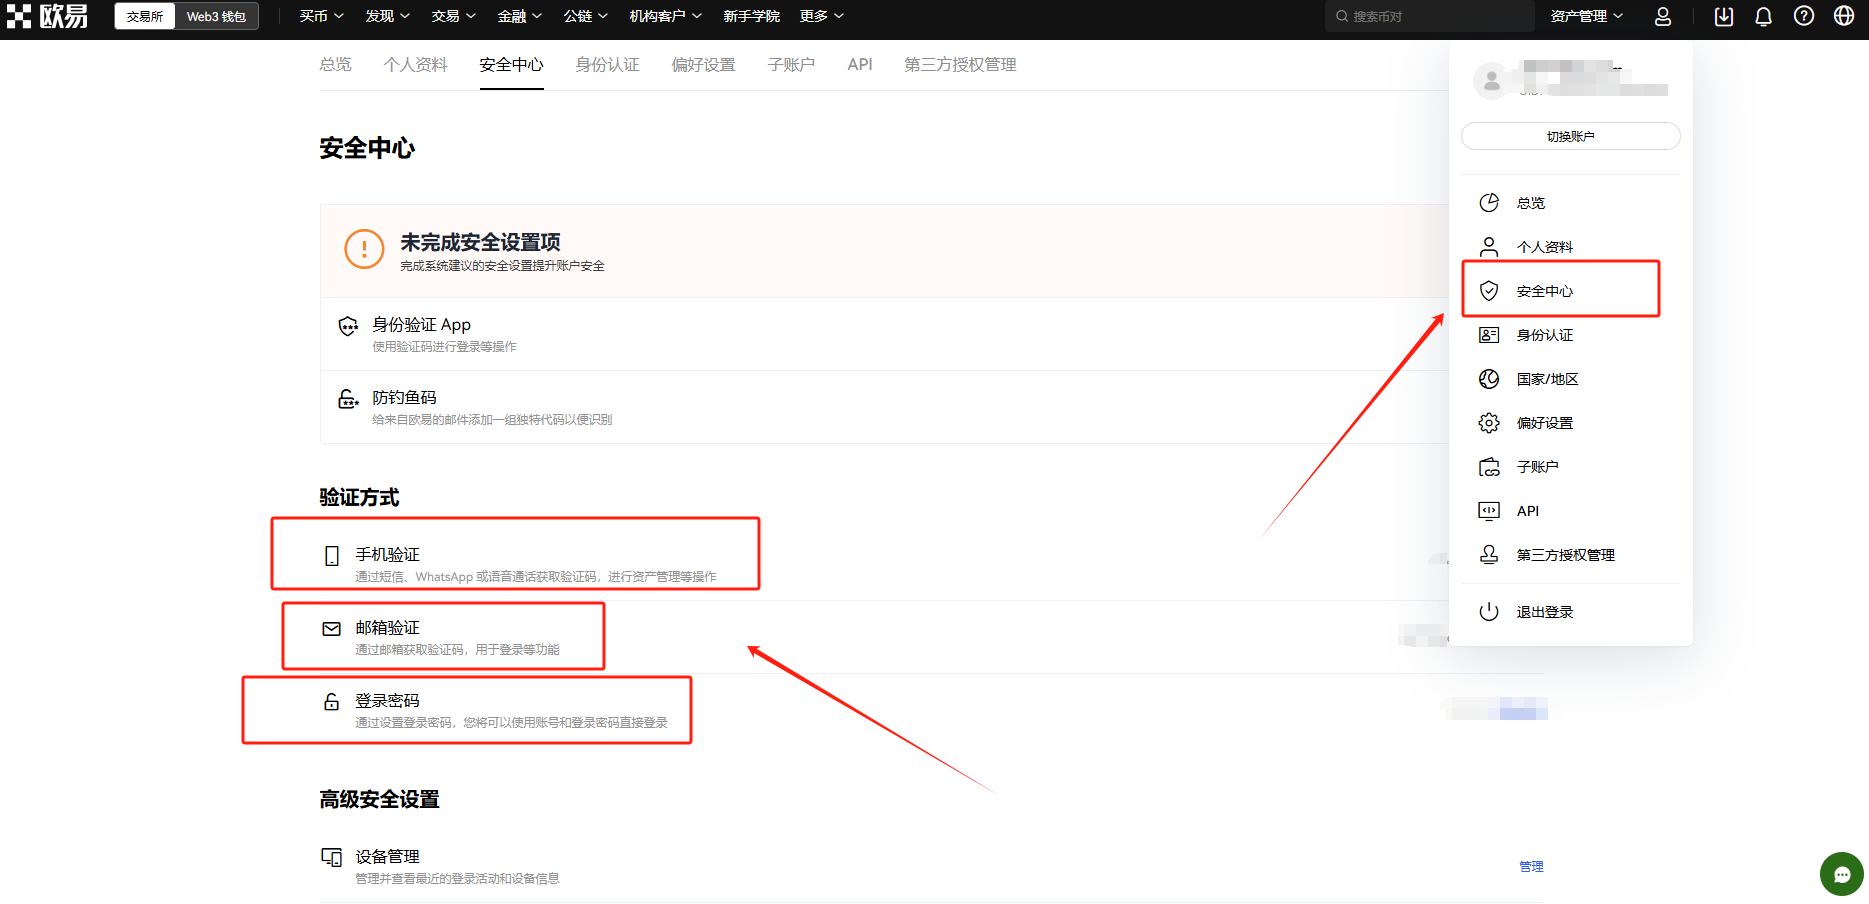Viewport: 1869px width, 904px height.
Task: Switch to the API tab
Action: (x=860, y=65)
